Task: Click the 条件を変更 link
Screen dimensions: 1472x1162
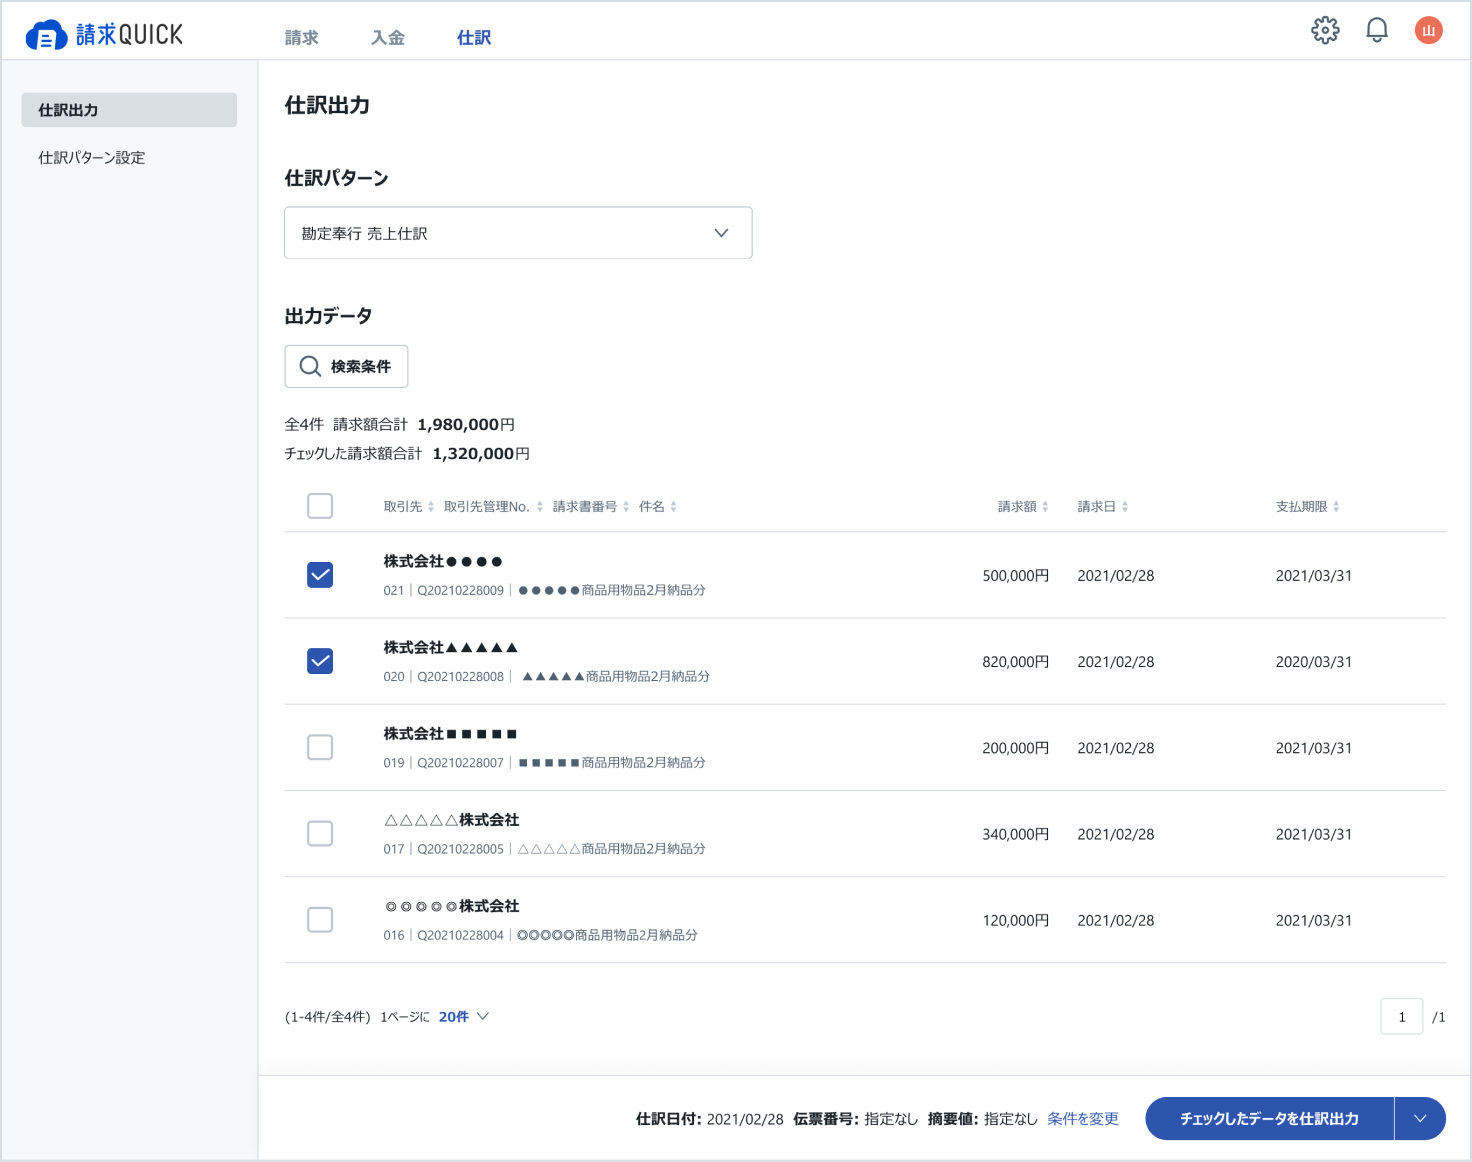Action: pyautogui.click(x=1083, y=1119)
